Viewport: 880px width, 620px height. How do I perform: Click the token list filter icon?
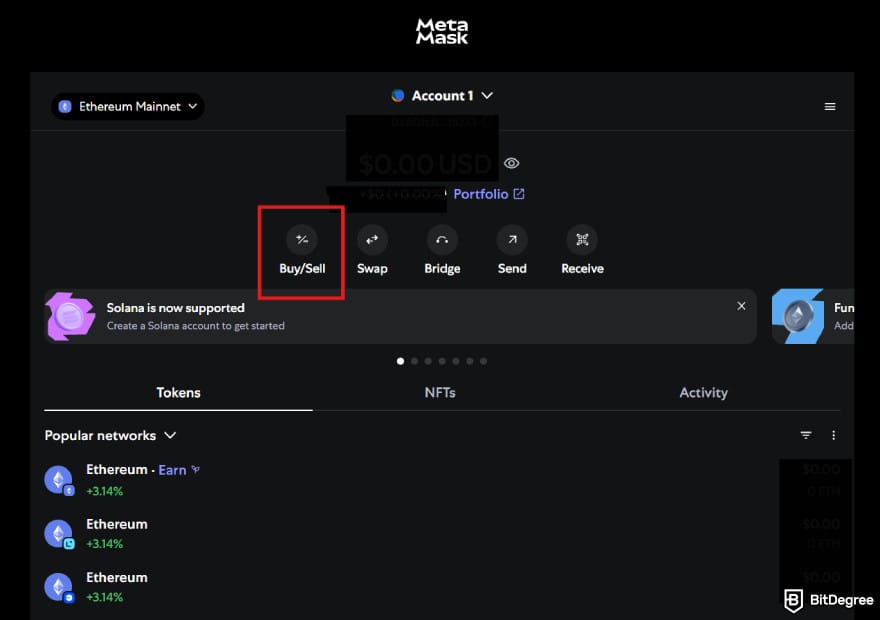point(806,435)
